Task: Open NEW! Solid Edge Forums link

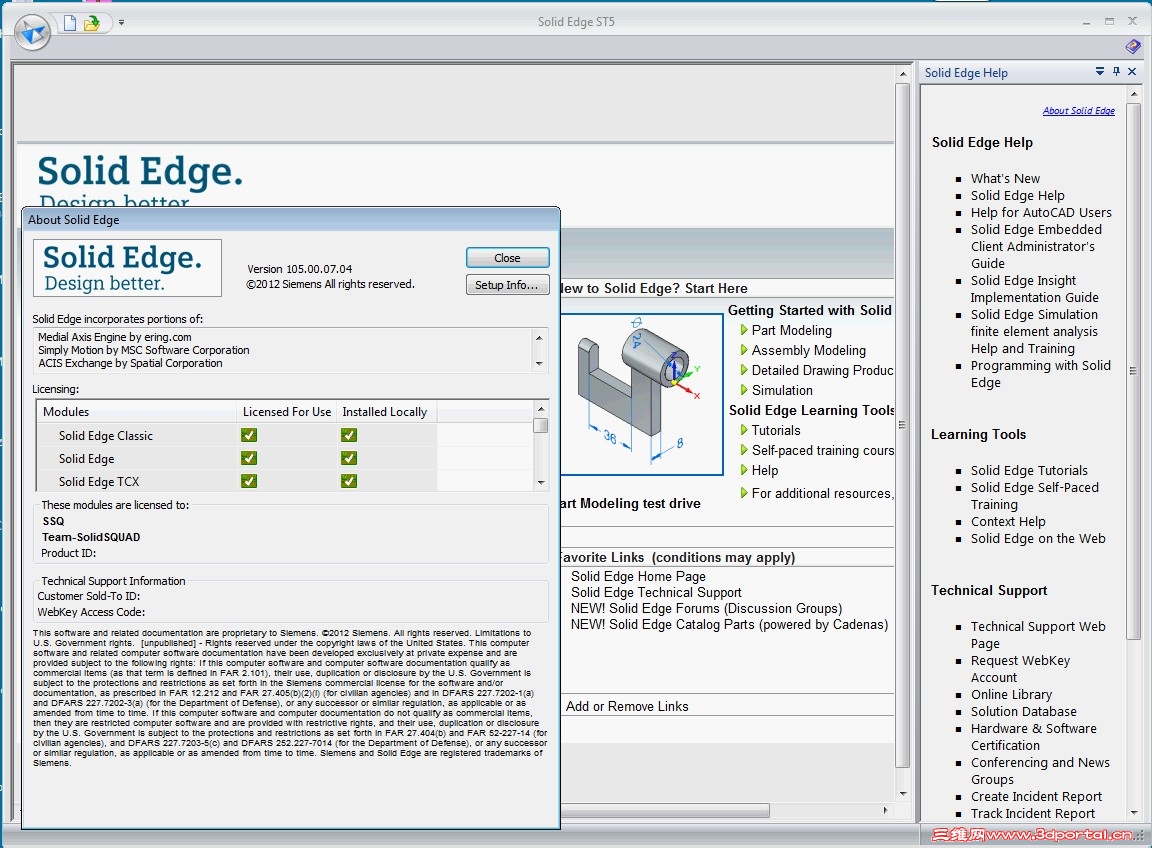Action: pos(706,608)
